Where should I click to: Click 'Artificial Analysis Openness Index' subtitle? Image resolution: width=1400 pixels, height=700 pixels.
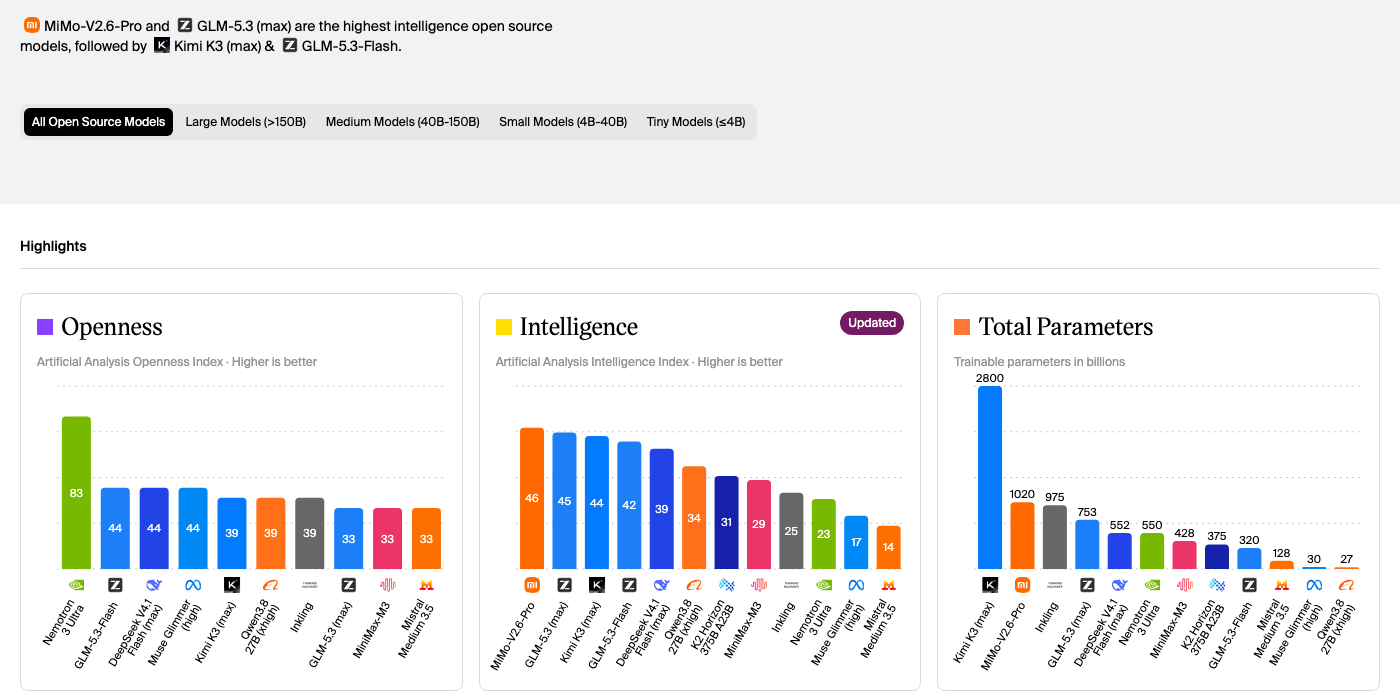tap(130, 362)
